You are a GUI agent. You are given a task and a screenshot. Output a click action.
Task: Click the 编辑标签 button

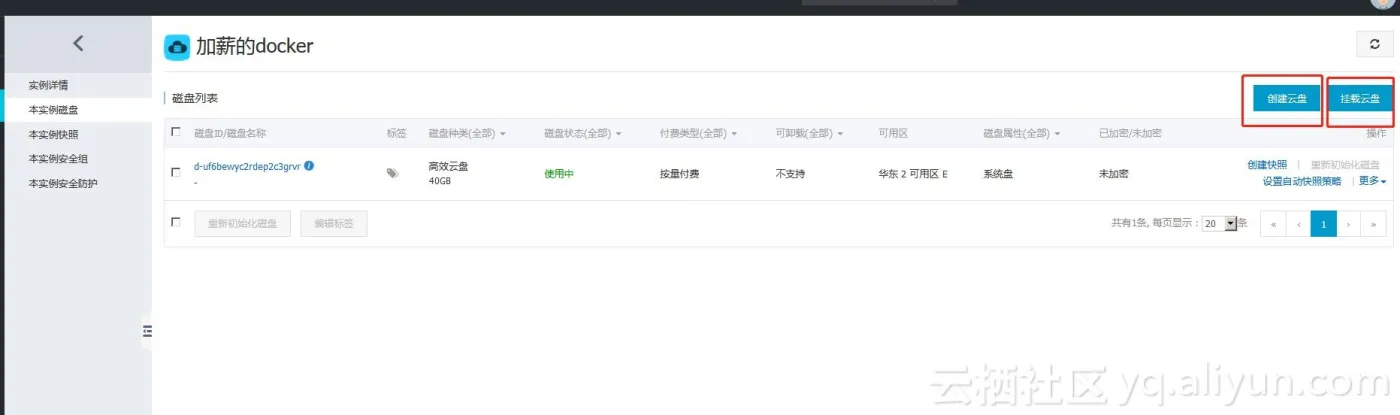(334, 224)
